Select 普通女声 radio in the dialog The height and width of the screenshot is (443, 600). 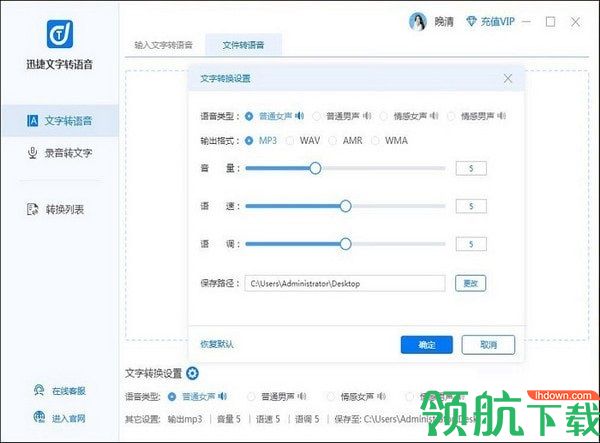coord(249,116)
